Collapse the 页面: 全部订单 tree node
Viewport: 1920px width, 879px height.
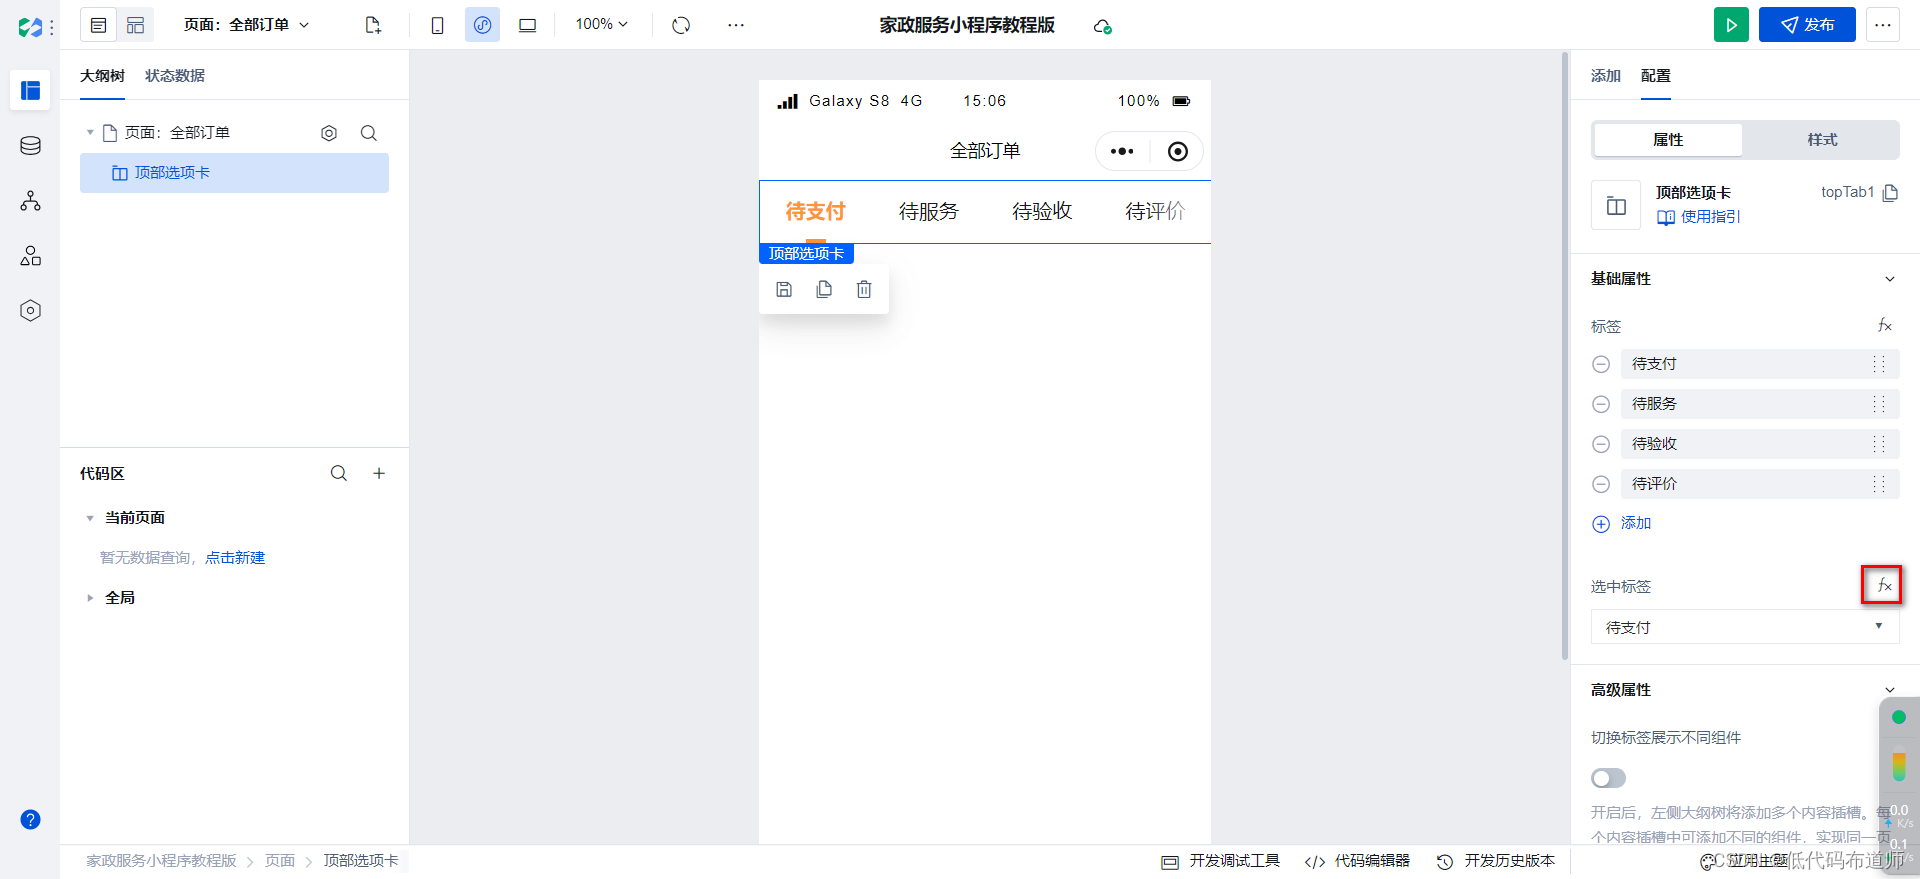pos(90,133)
